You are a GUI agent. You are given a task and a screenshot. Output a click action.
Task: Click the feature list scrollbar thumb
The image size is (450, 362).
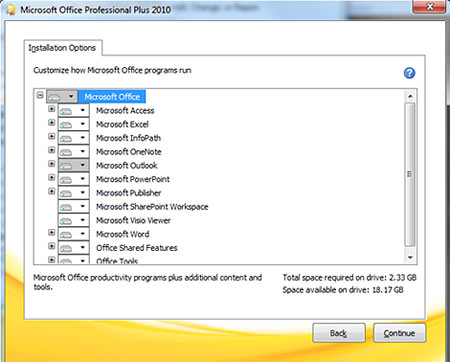(x=410, y=174)
